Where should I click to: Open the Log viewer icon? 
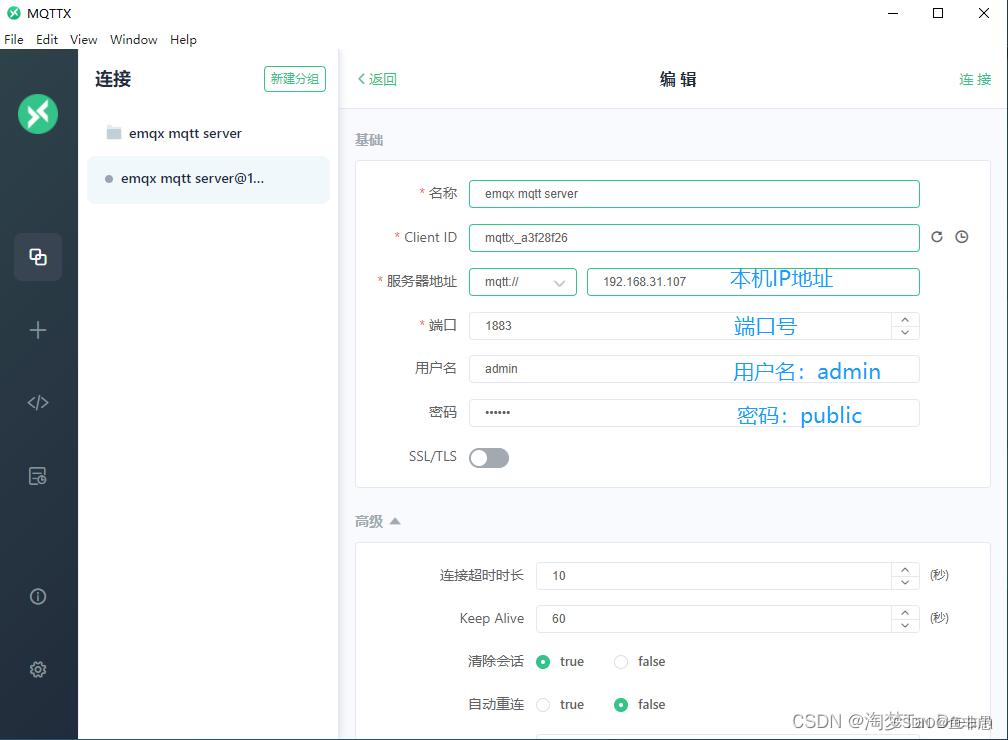[38, 476]
